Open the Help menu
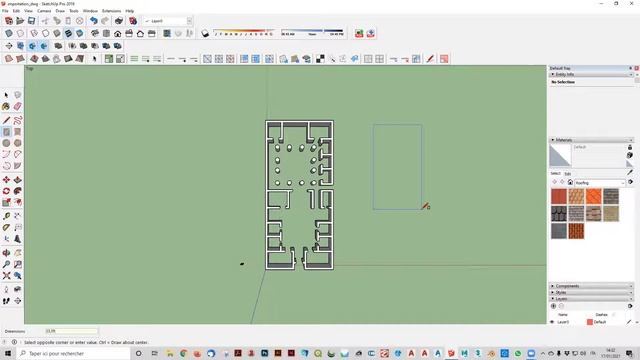The image size is (640, 360). click(129, 11)
